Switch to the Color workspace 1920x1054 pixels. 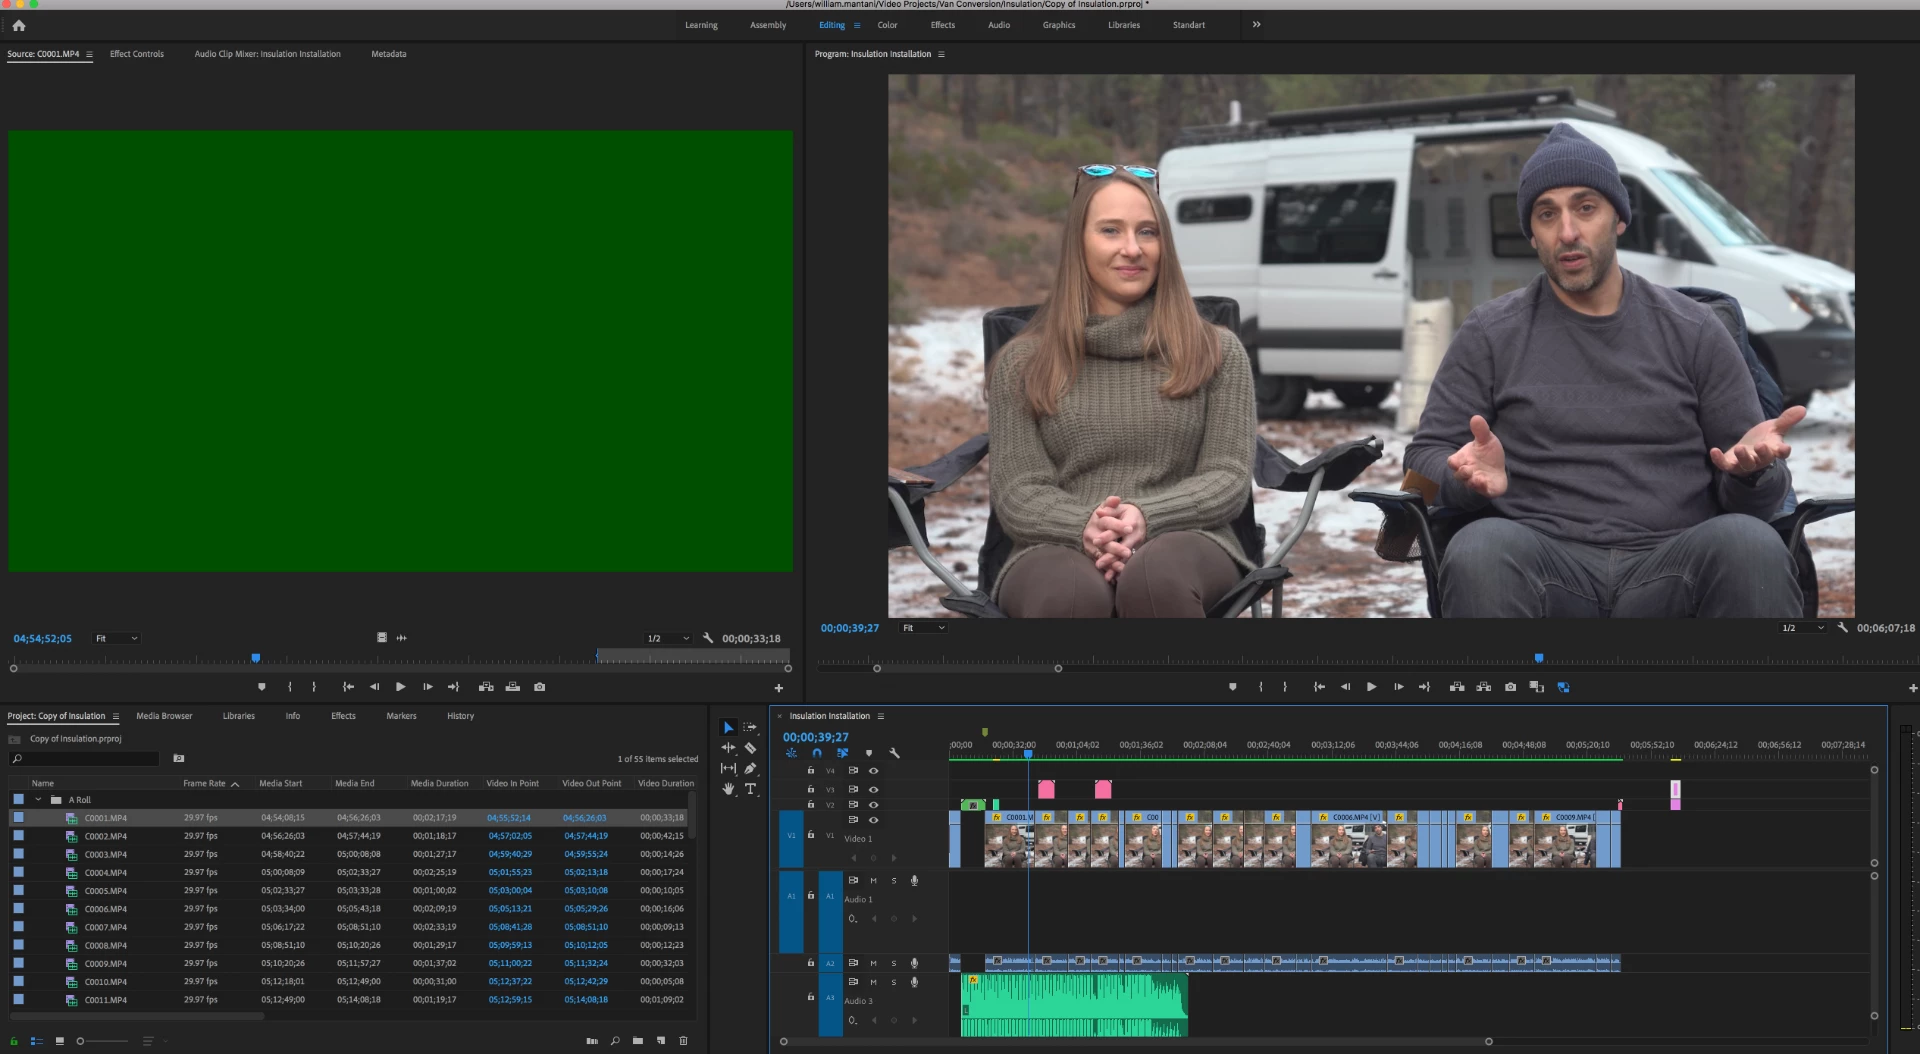(887, 25)
